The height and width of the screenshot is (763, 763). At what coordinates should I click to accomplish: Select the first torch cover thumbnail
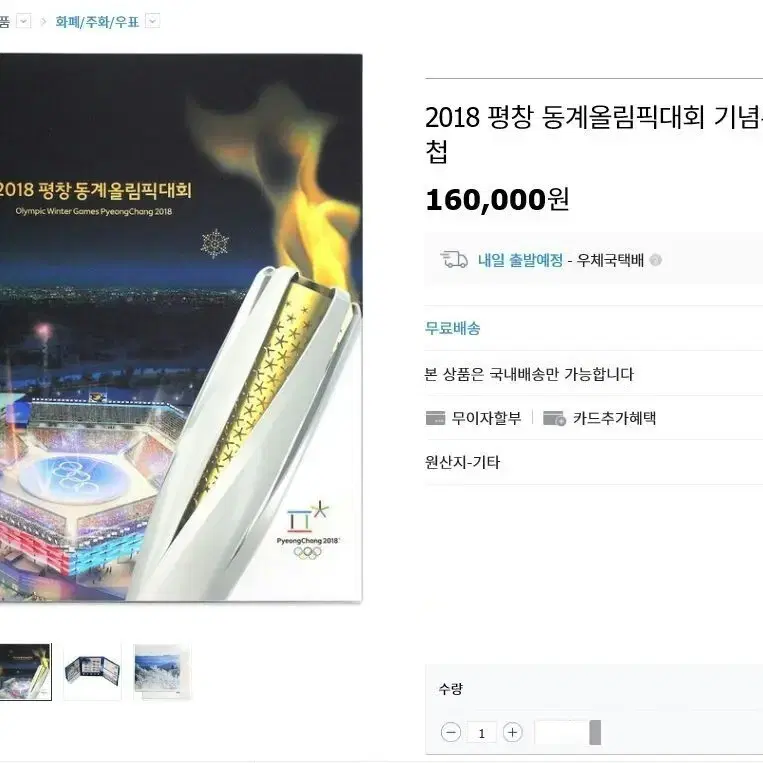pos(25,672)
